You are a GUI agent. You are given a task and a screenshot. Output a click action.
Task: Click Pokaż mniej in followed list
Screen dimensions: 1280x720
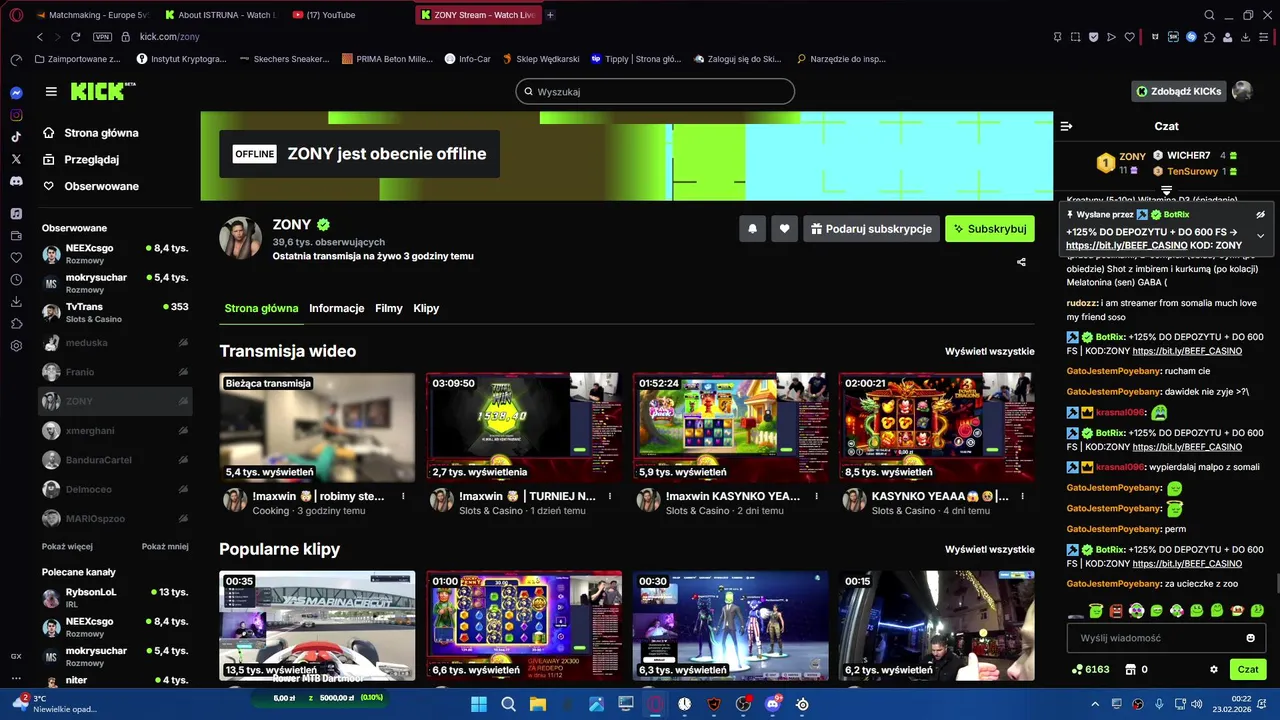coord(165,547)
